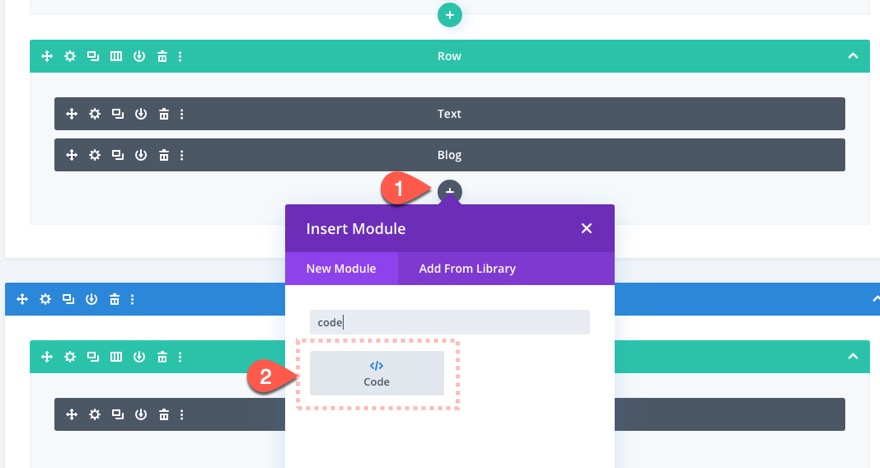Duplicate the Blog module
880x468 pixels.
coord(118,156)
